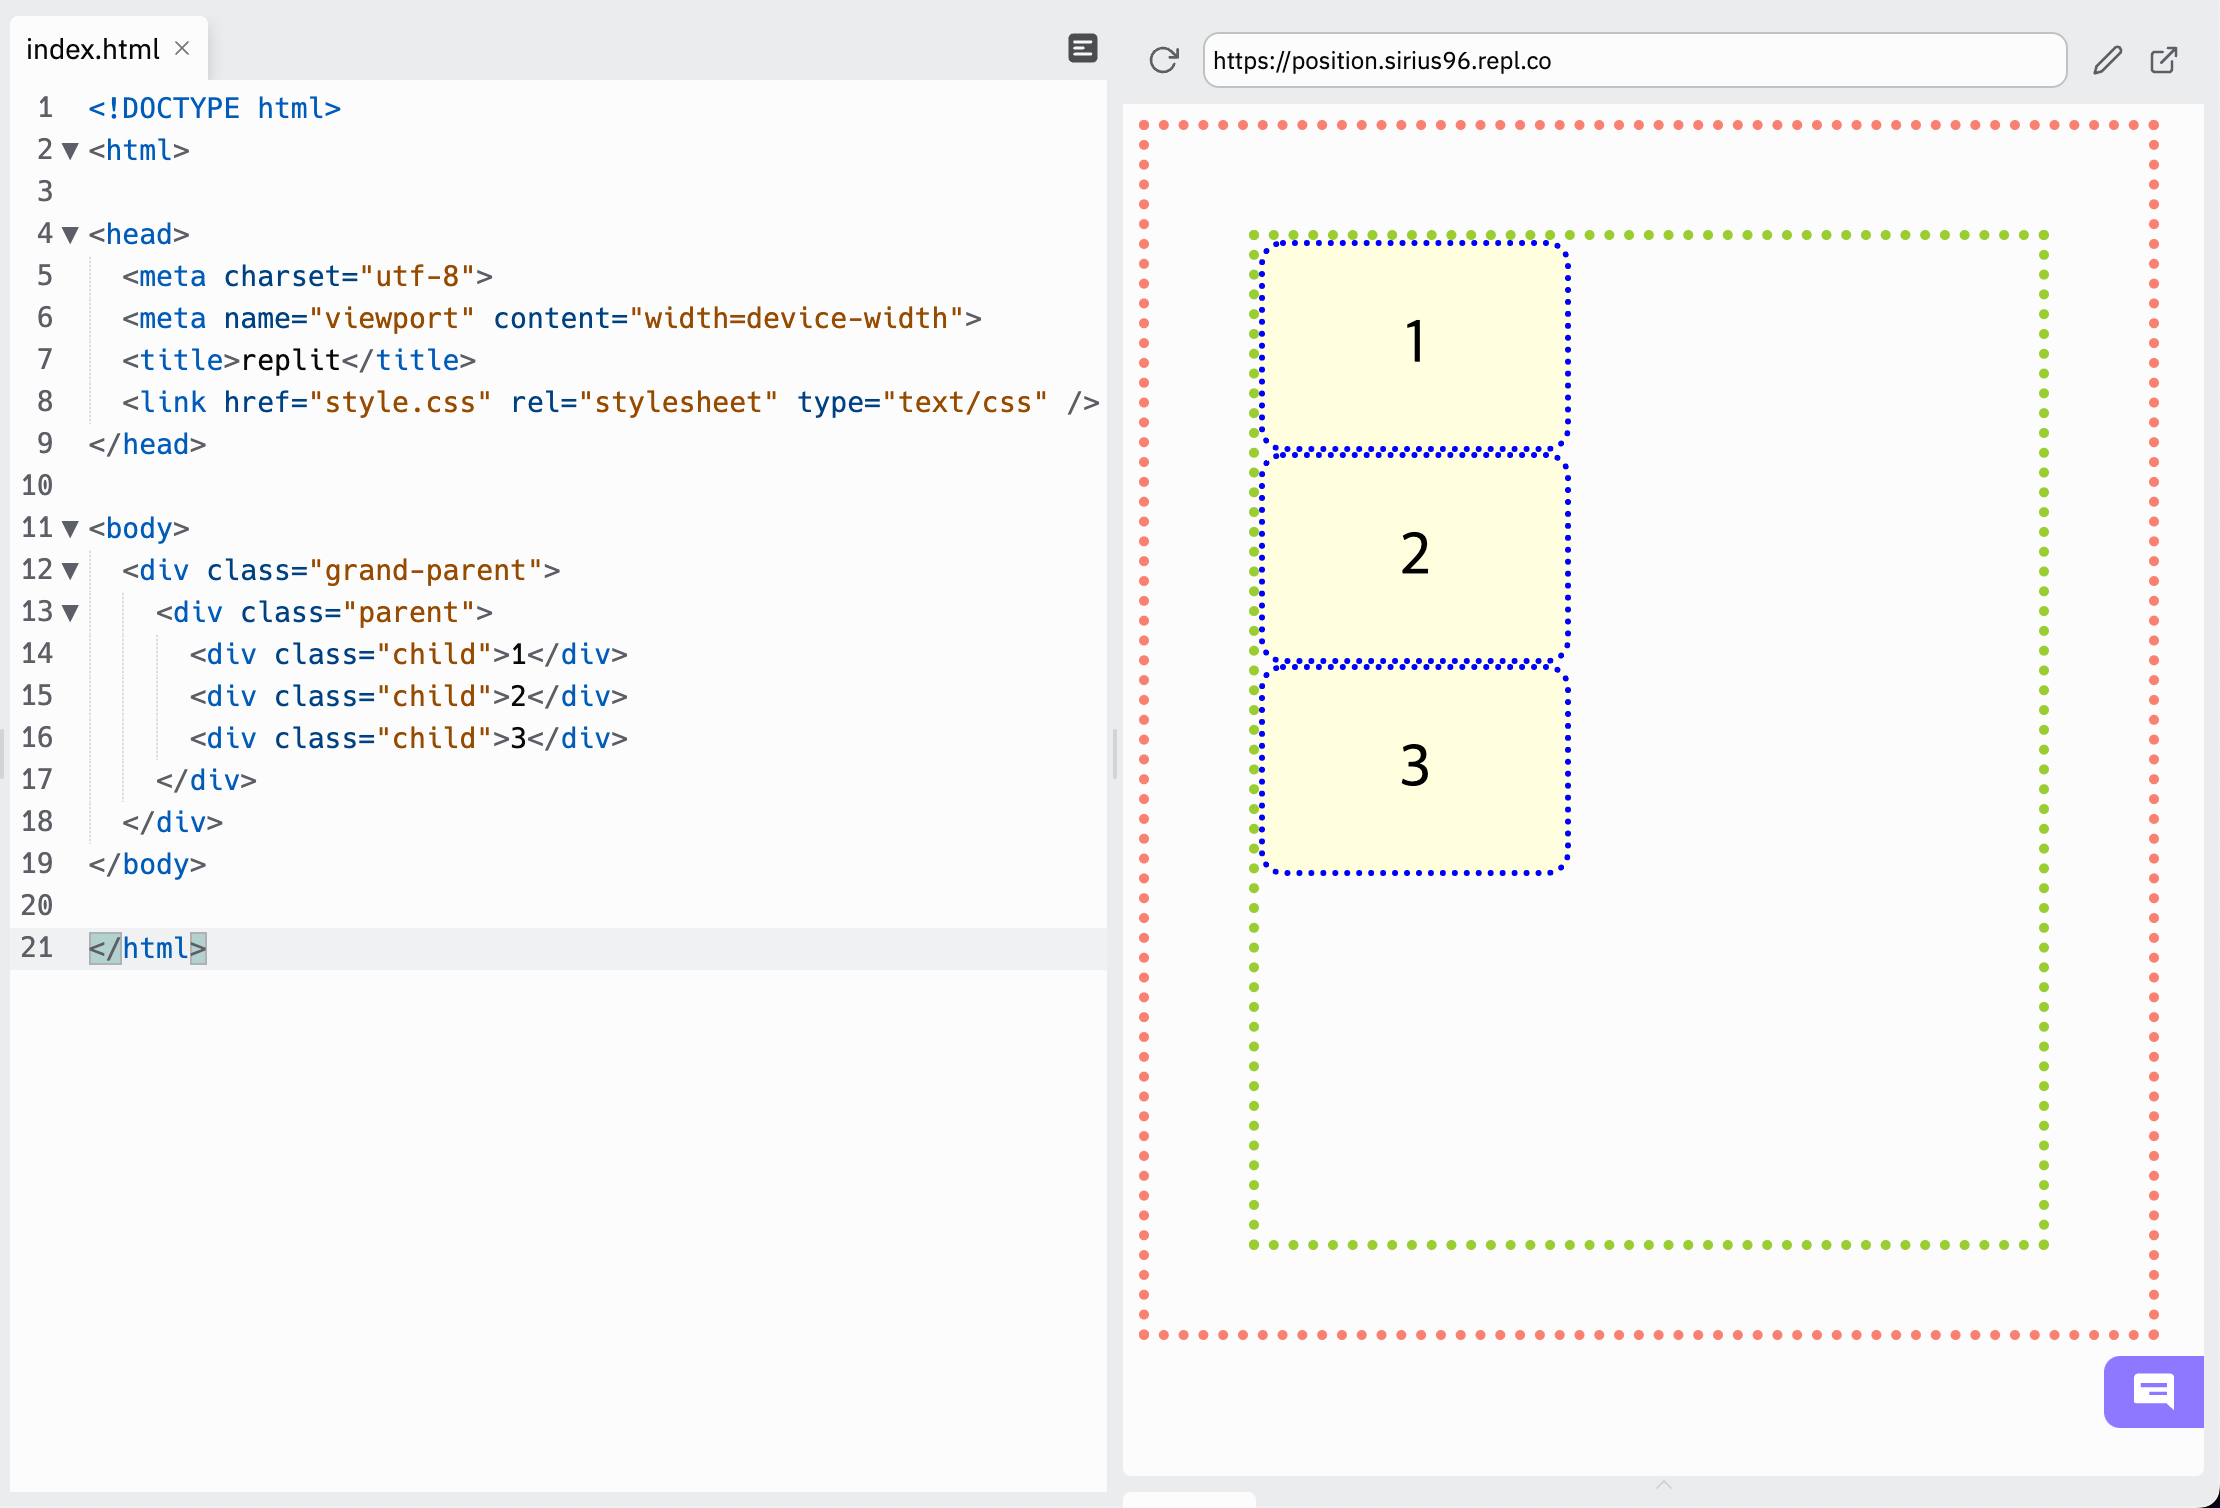Screen dimensions: 2220x1508
Task: Collapse the head tag fold arrow
Action: pyautogui.click(x=70, y=235)
